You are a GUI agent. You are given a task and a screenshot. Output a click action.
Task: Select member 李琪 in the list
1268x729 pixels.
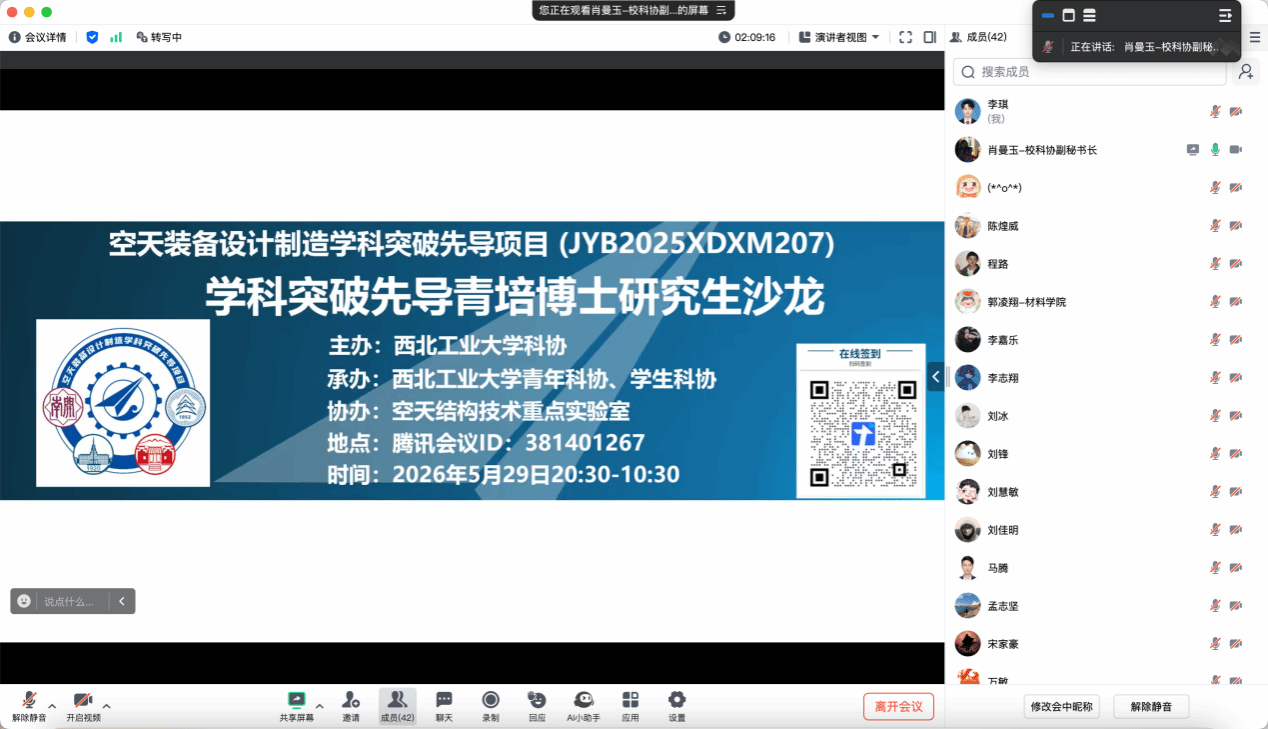pyautogui.click(x=1106, y=111)
